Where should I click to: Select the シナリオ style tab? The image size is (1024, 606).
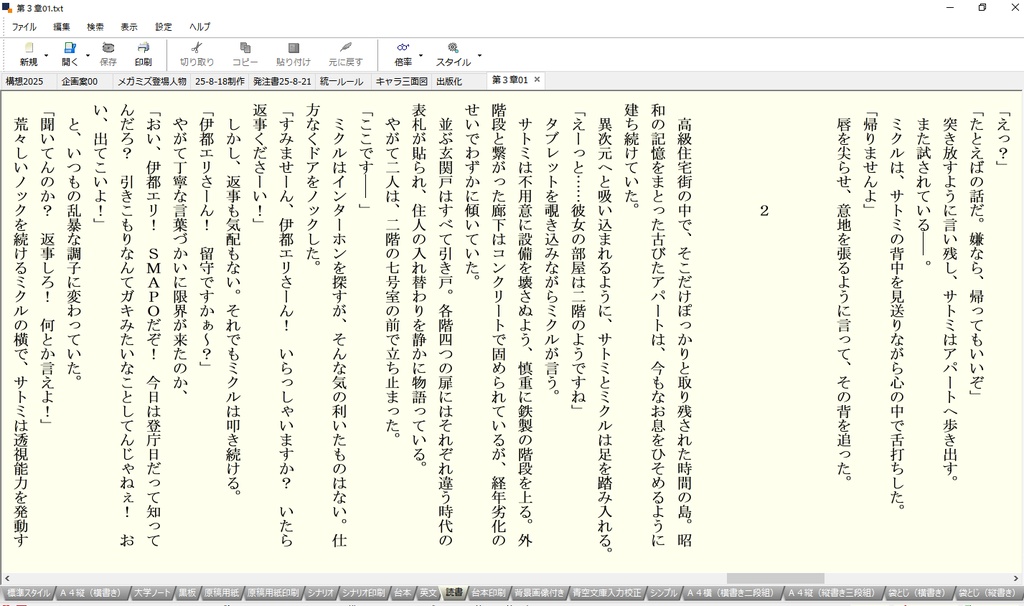[321, 593]
